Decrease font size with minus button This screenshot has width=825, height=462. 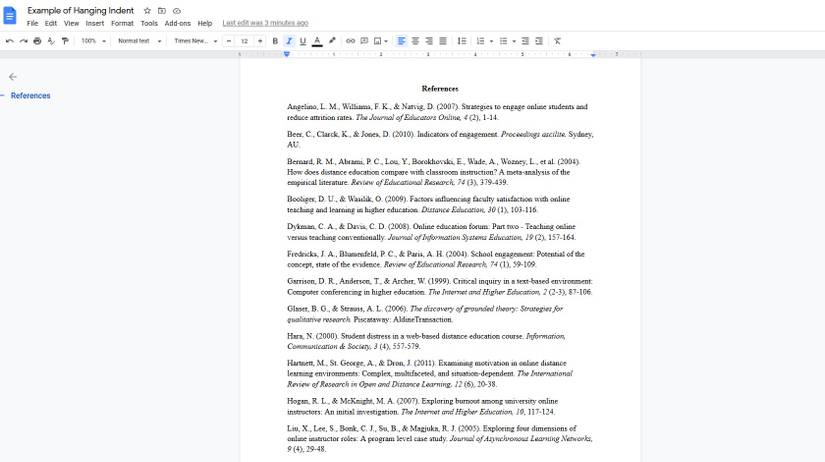(x=229, y=41)
